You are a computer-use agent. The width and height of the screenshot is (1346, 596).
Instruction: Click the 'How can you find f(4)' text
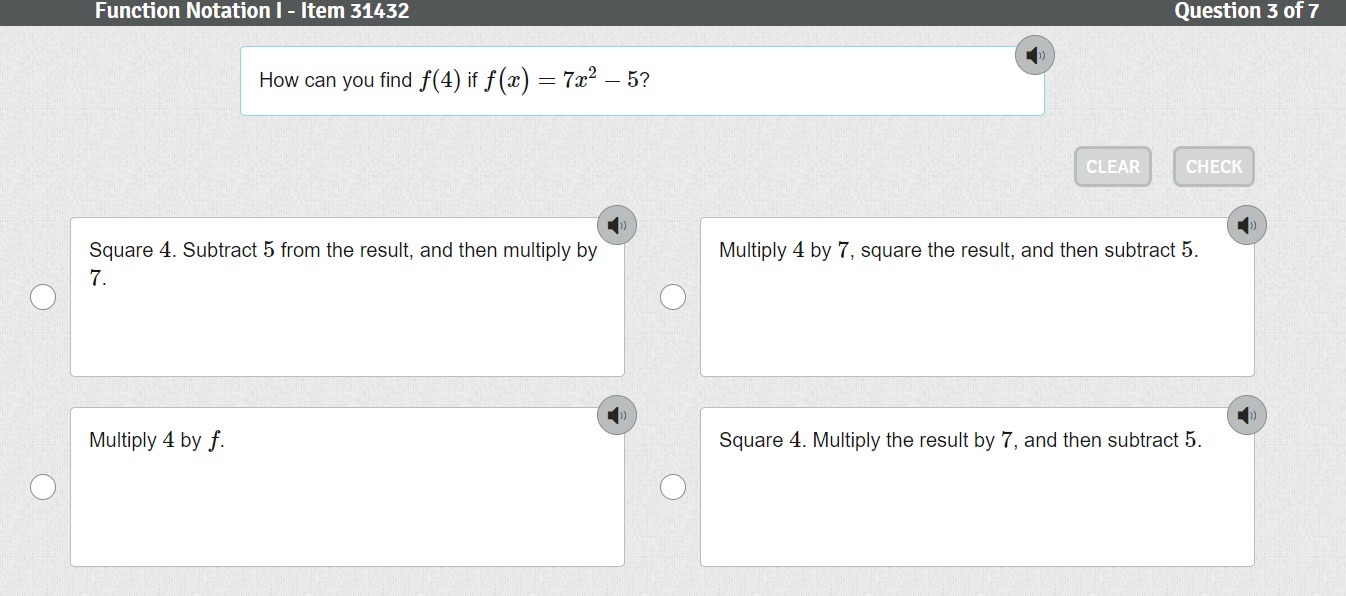[x=335, y=80]
